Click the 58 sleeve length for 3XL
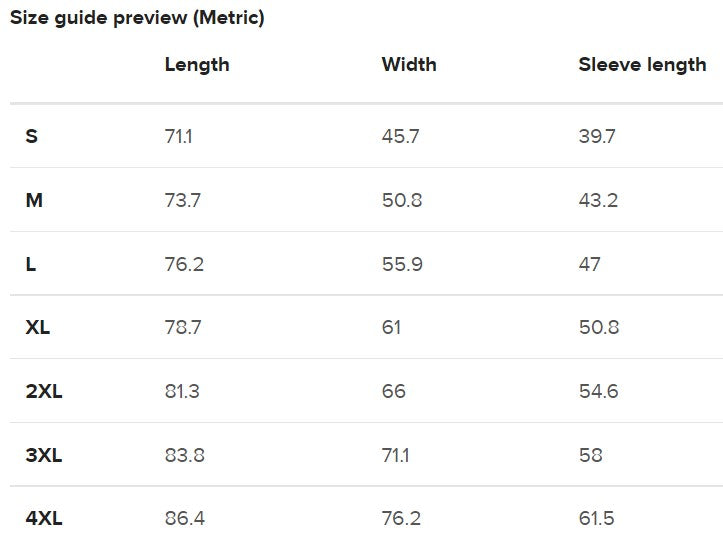This screenshot has height=543, width=723. click(591, 455)
